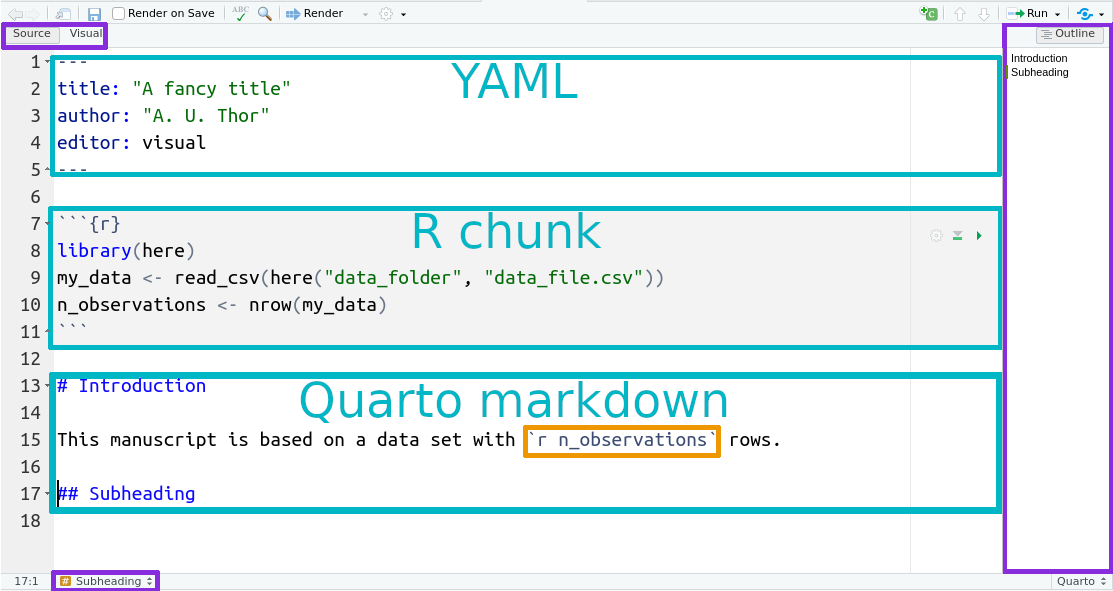Viewport: 1113px width, 591px height.
Task: Go forward to next source location
Action: point(33,13)
